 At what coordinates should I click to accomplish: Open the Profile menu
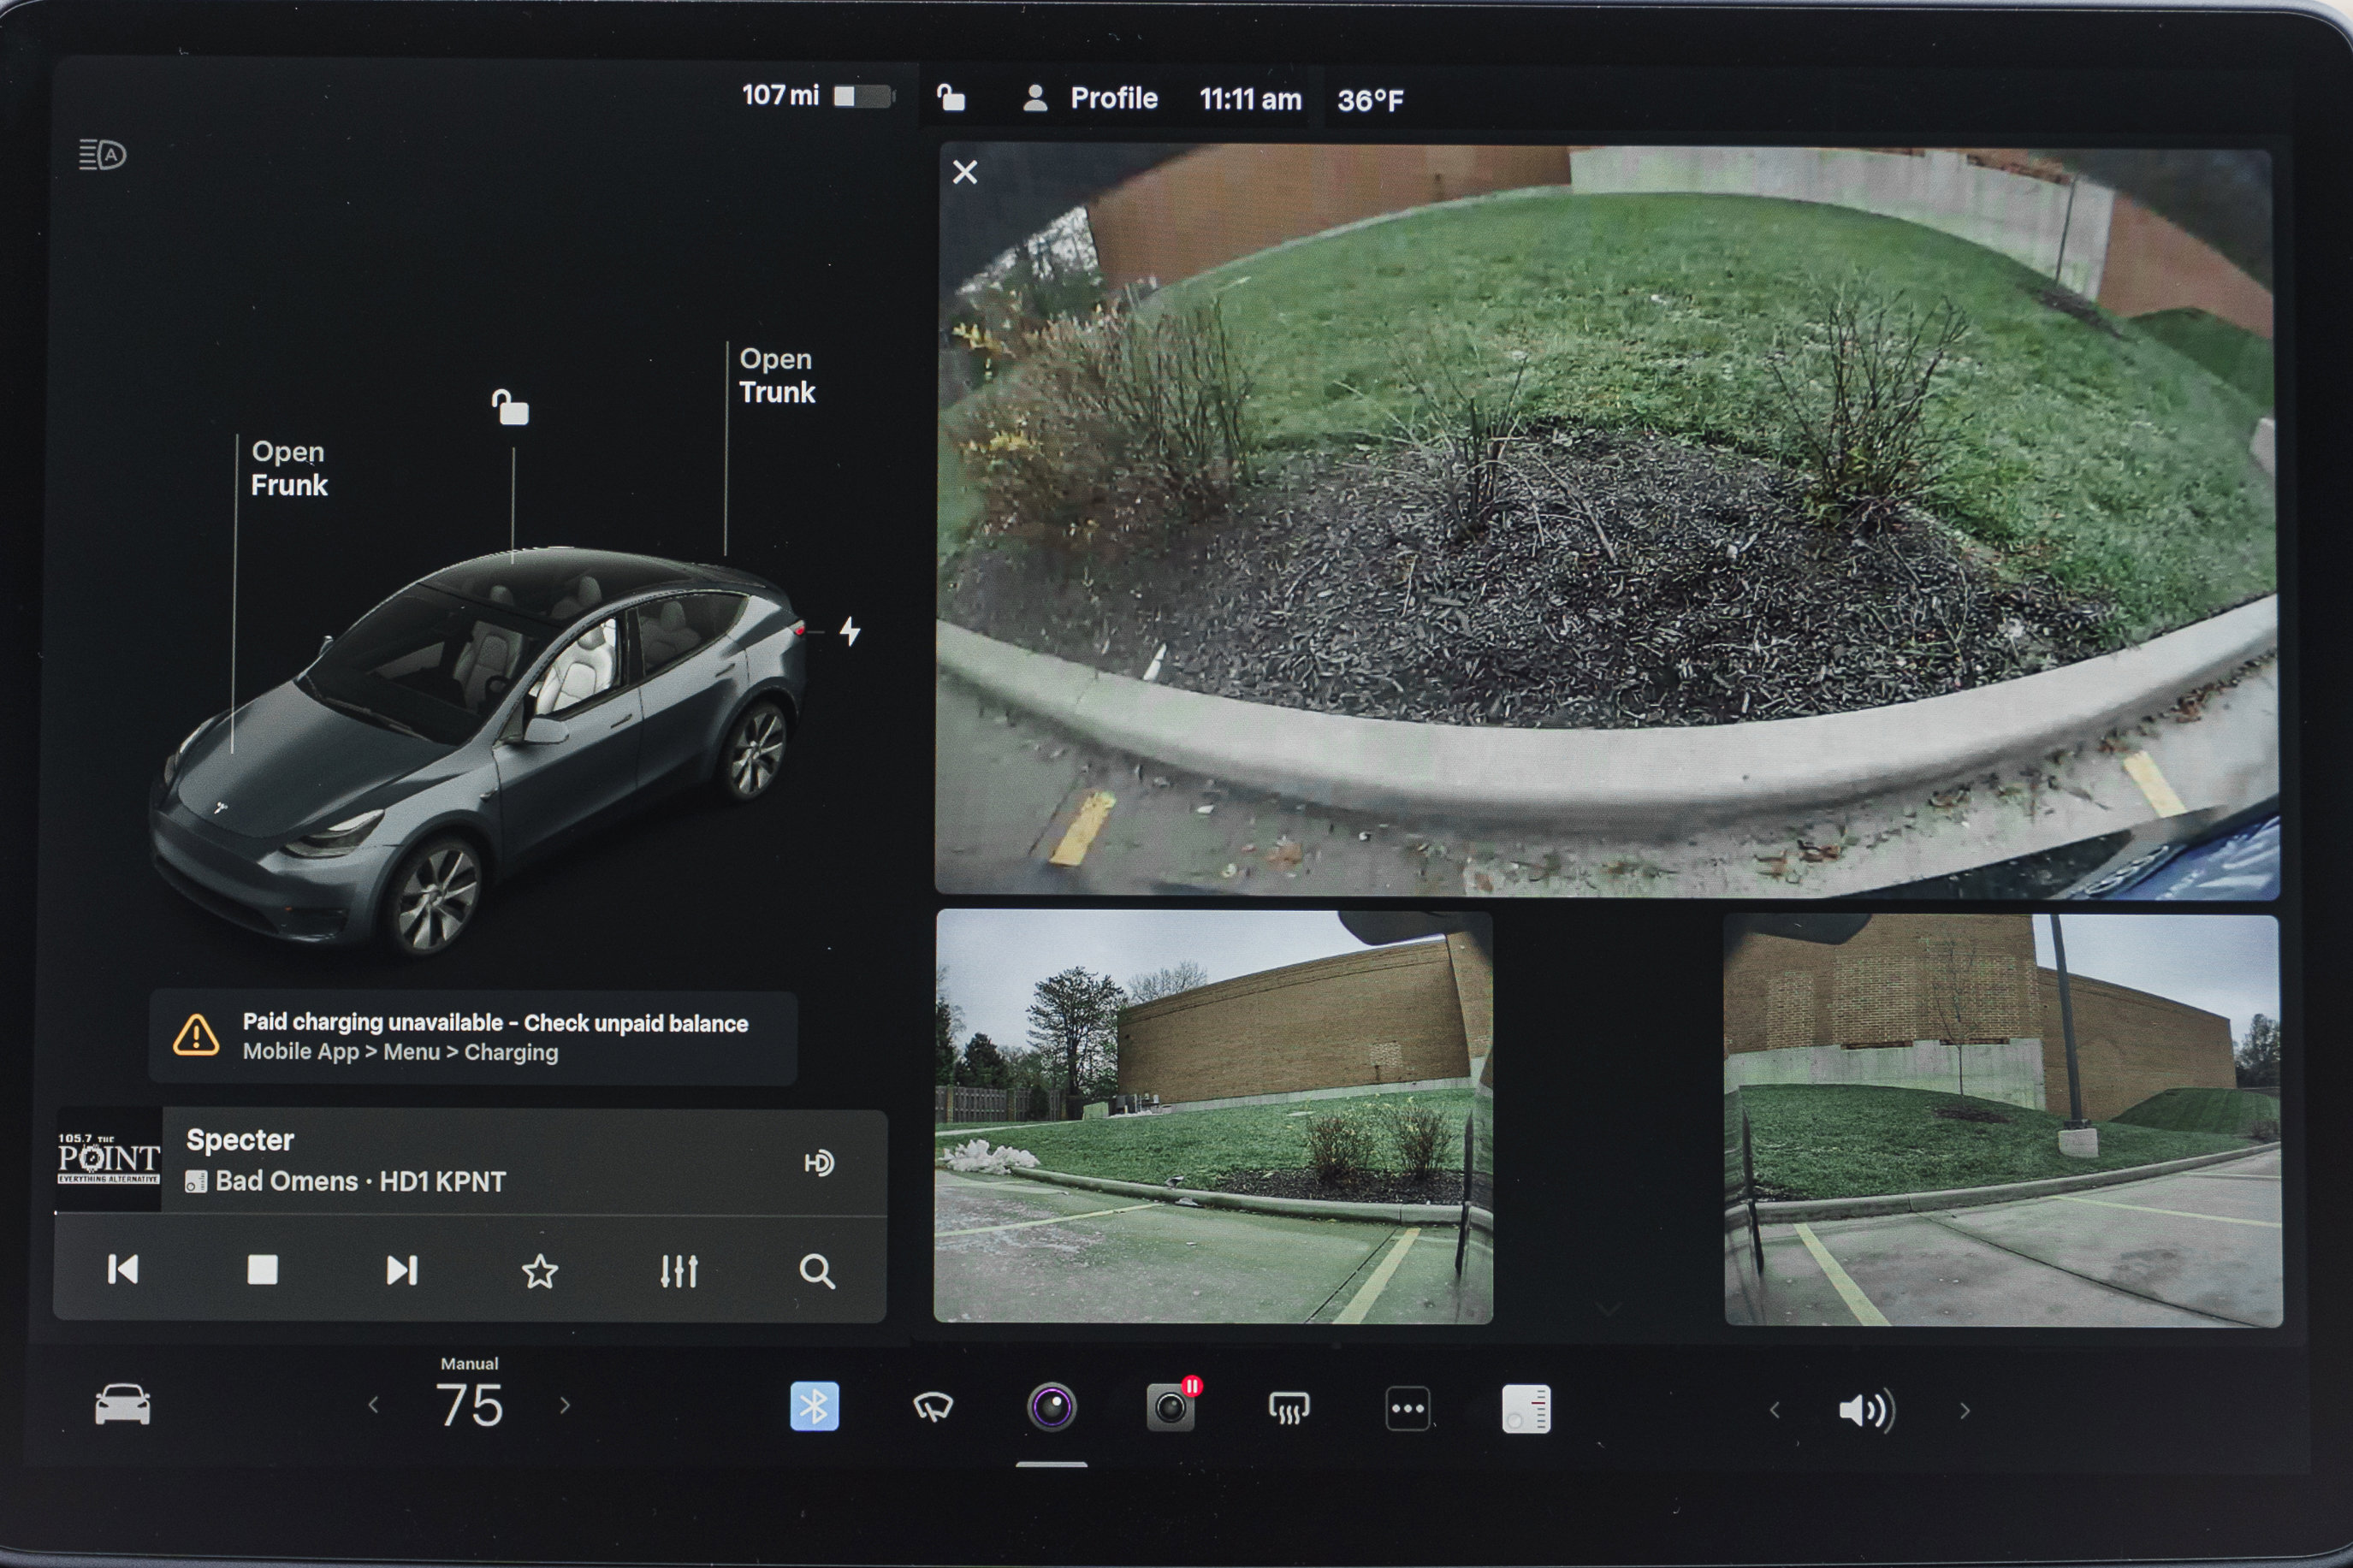(1113, 97)
